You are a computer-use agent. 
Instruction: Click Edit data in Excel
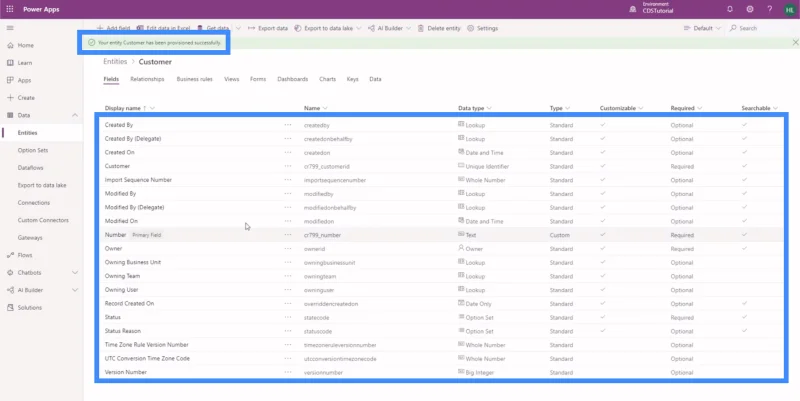(163, 28)
